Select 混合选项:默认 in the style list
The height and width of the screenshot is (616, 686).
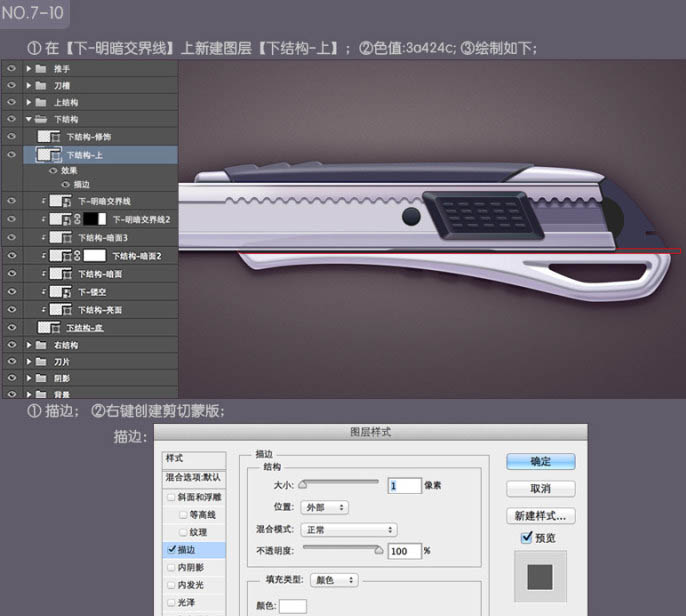(194, 478)
